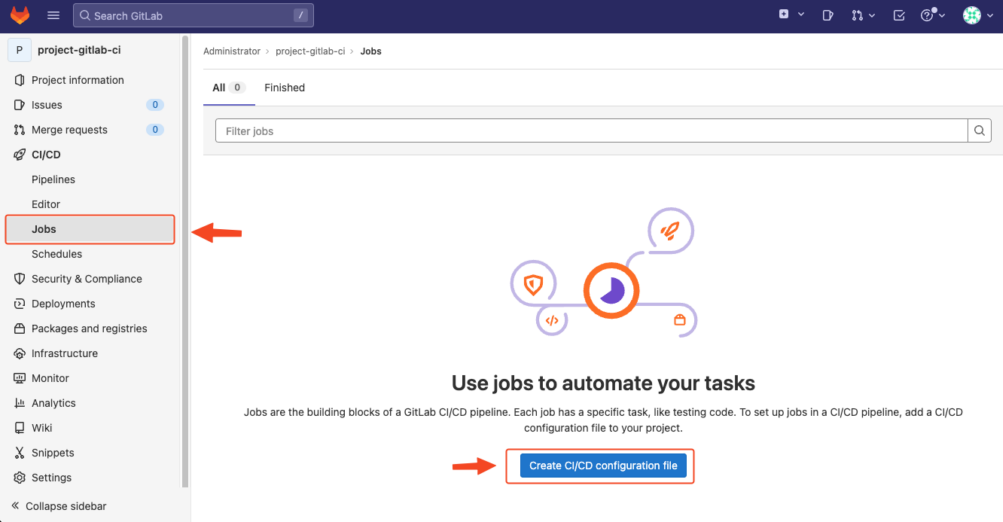Open the Administrator breadcrumb link

click(232, 51)
